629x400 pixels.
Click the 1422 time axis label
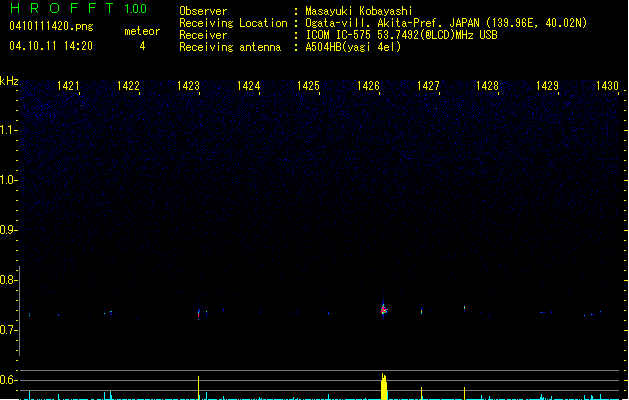(x=128, y=86)
